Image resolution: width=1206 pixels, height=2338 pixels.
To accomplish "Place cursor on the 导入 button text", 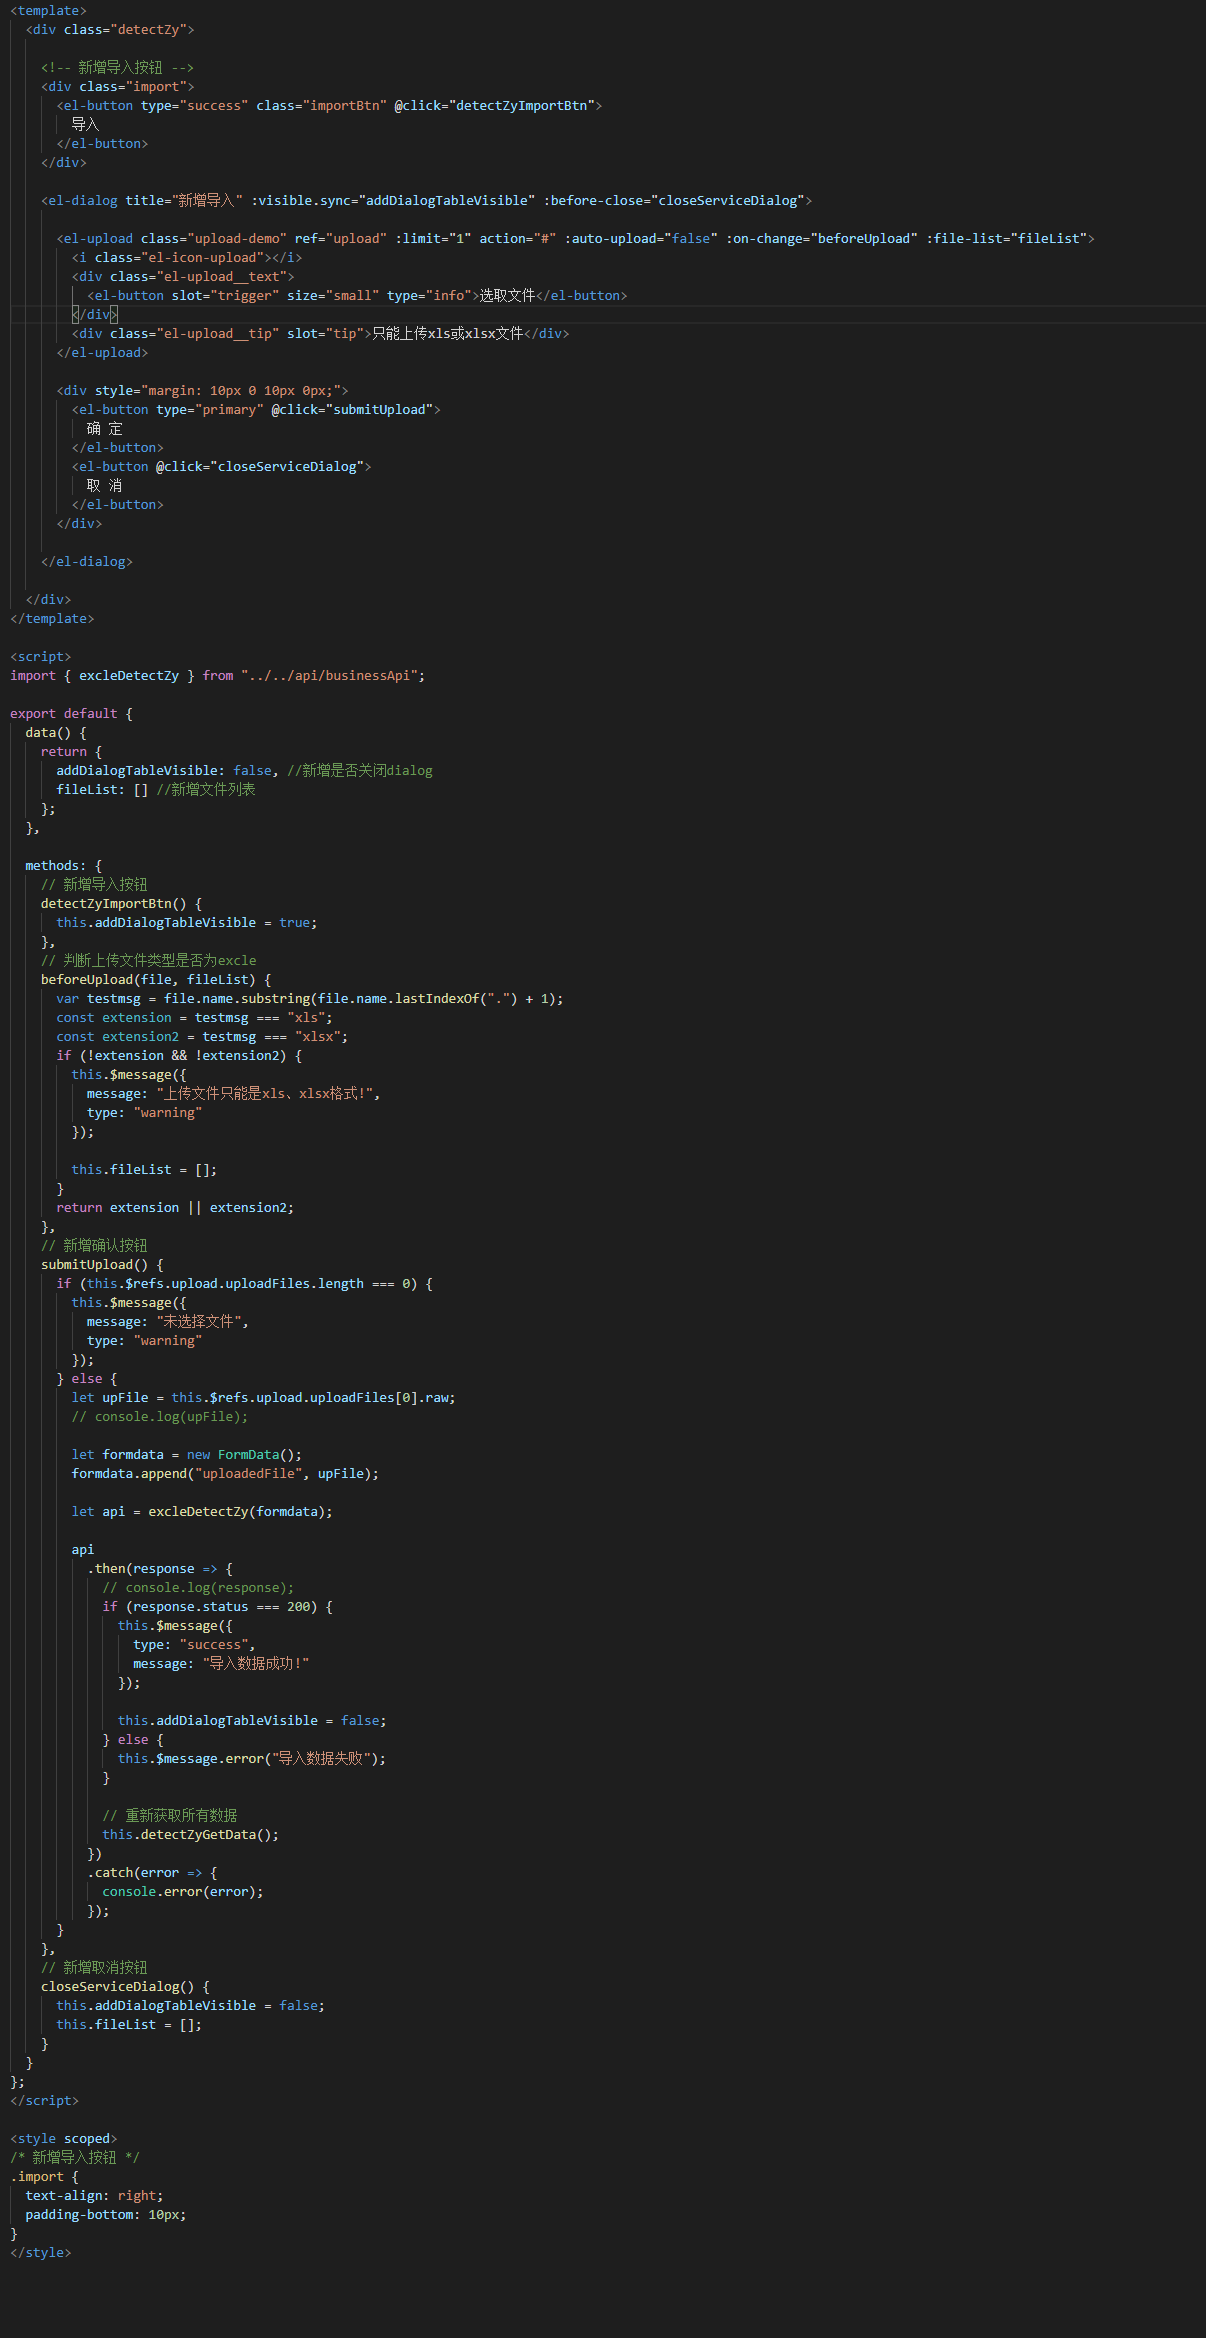I will (85, 124).
